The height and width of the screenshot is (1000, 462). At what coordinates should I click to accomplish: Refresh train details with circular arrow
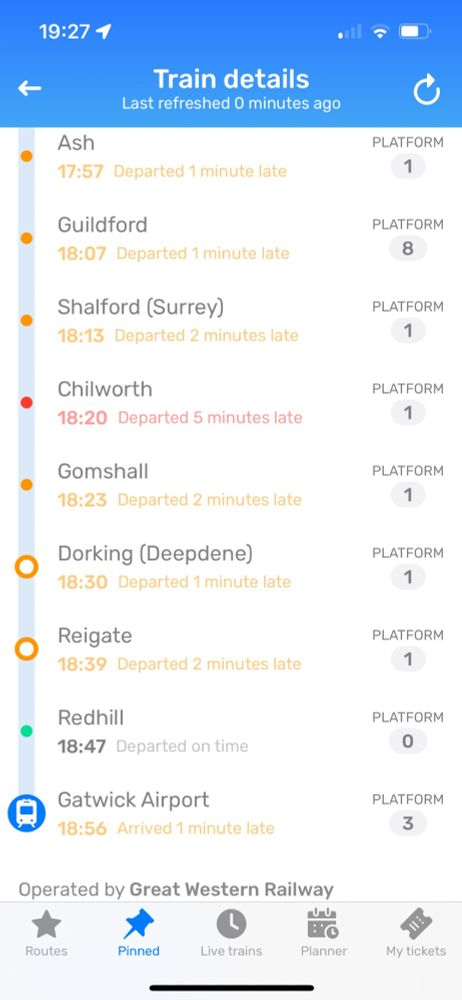coord(426,89)
